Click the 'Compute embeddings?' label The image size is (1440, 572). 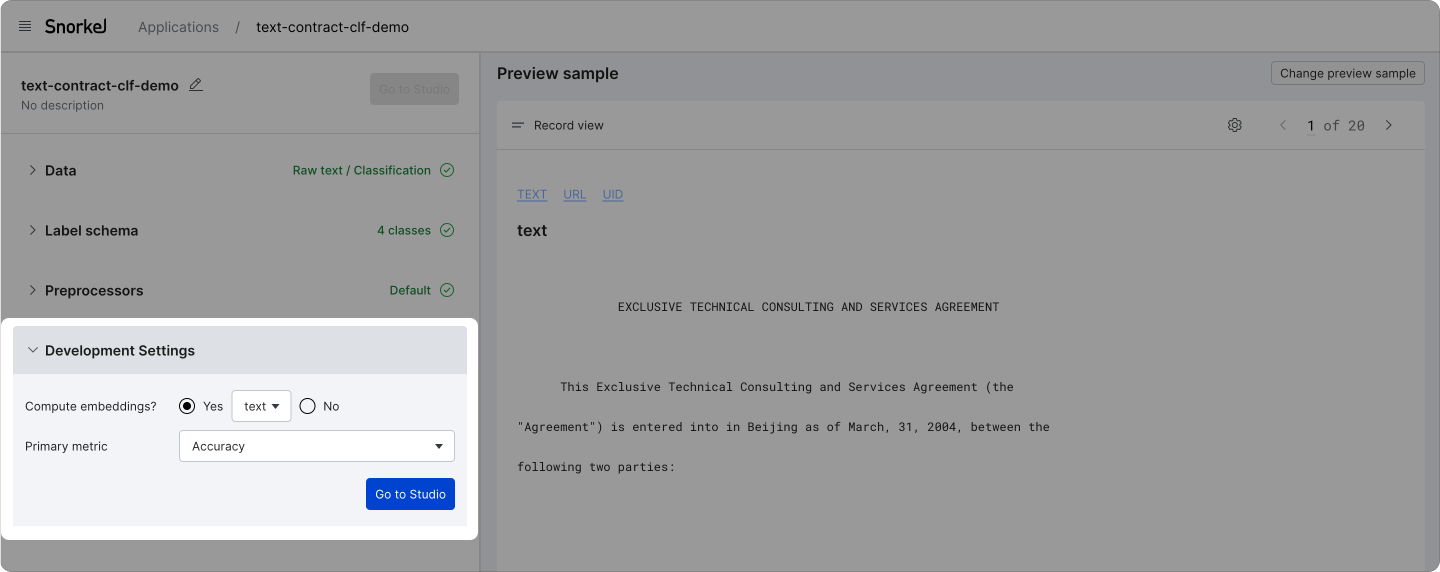tap(91, 406)
